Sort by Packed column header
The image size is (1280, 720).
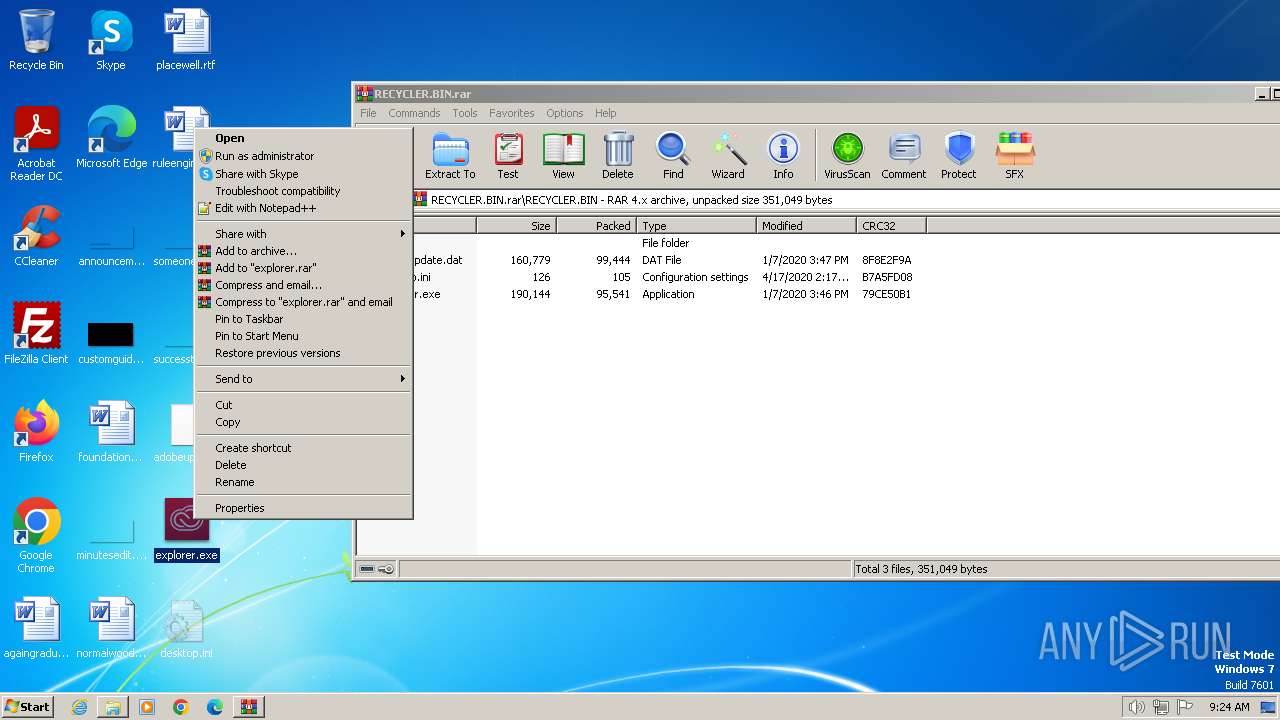596,226
